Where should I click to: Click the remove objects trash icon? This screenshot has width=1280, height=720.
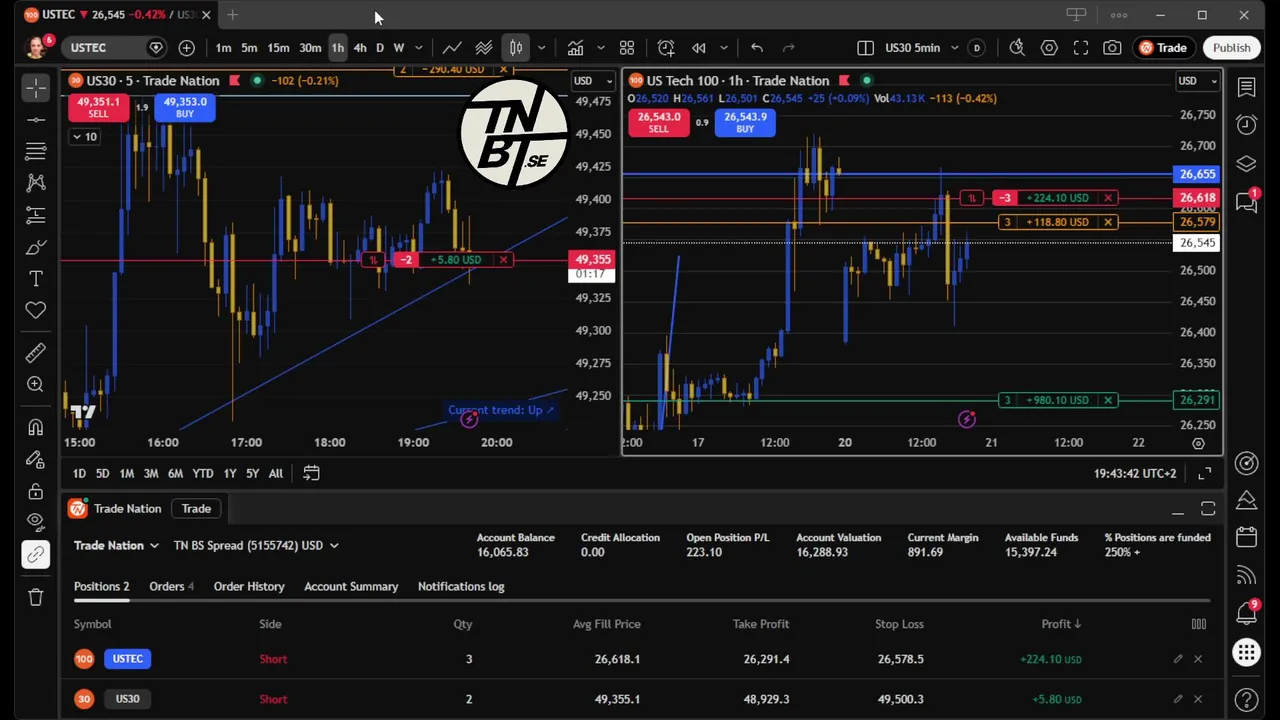click(x=36, y=598)
